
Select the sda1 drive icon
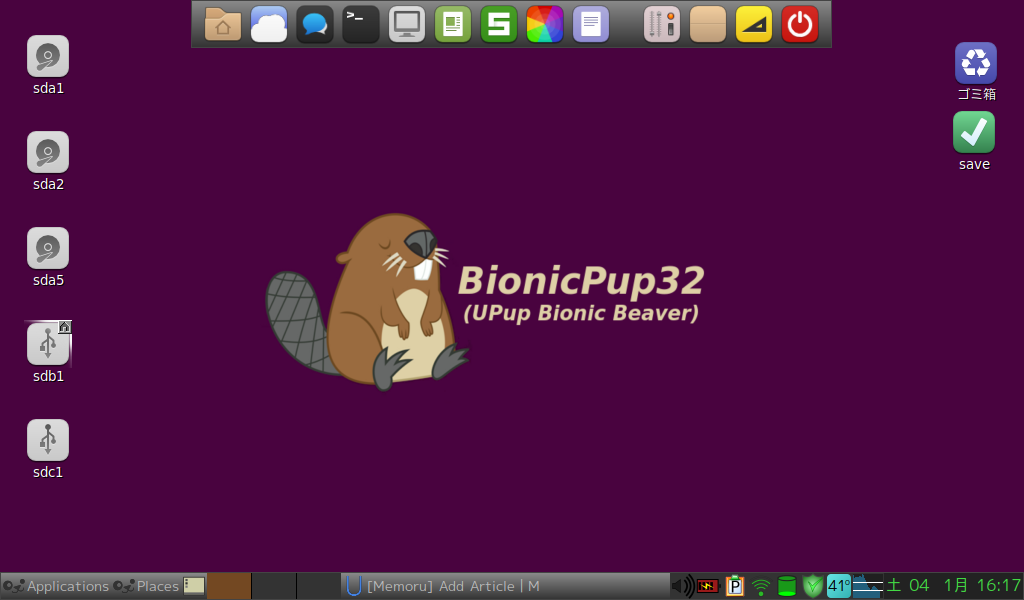tap(48, 56)
